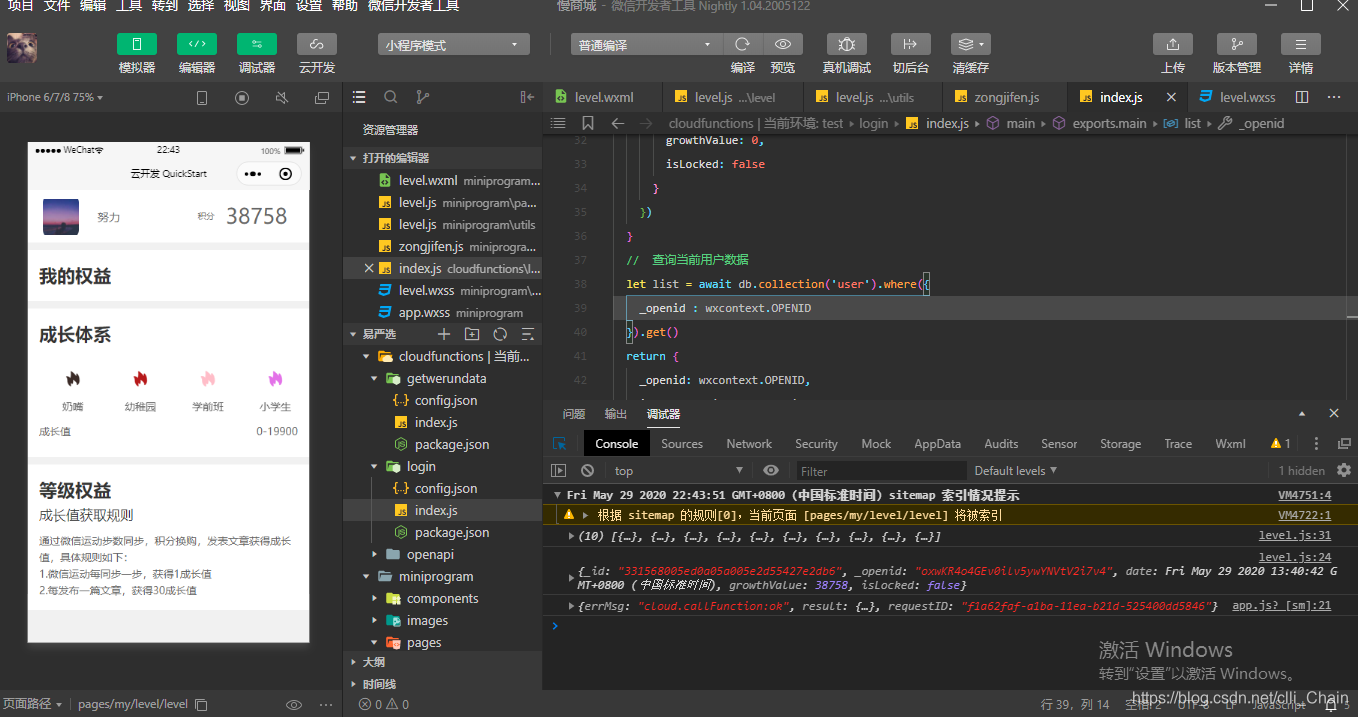Start real device debugging
Image resolution: width=1358 pixels, height=717 pixels.
click(x=846, y=44)
